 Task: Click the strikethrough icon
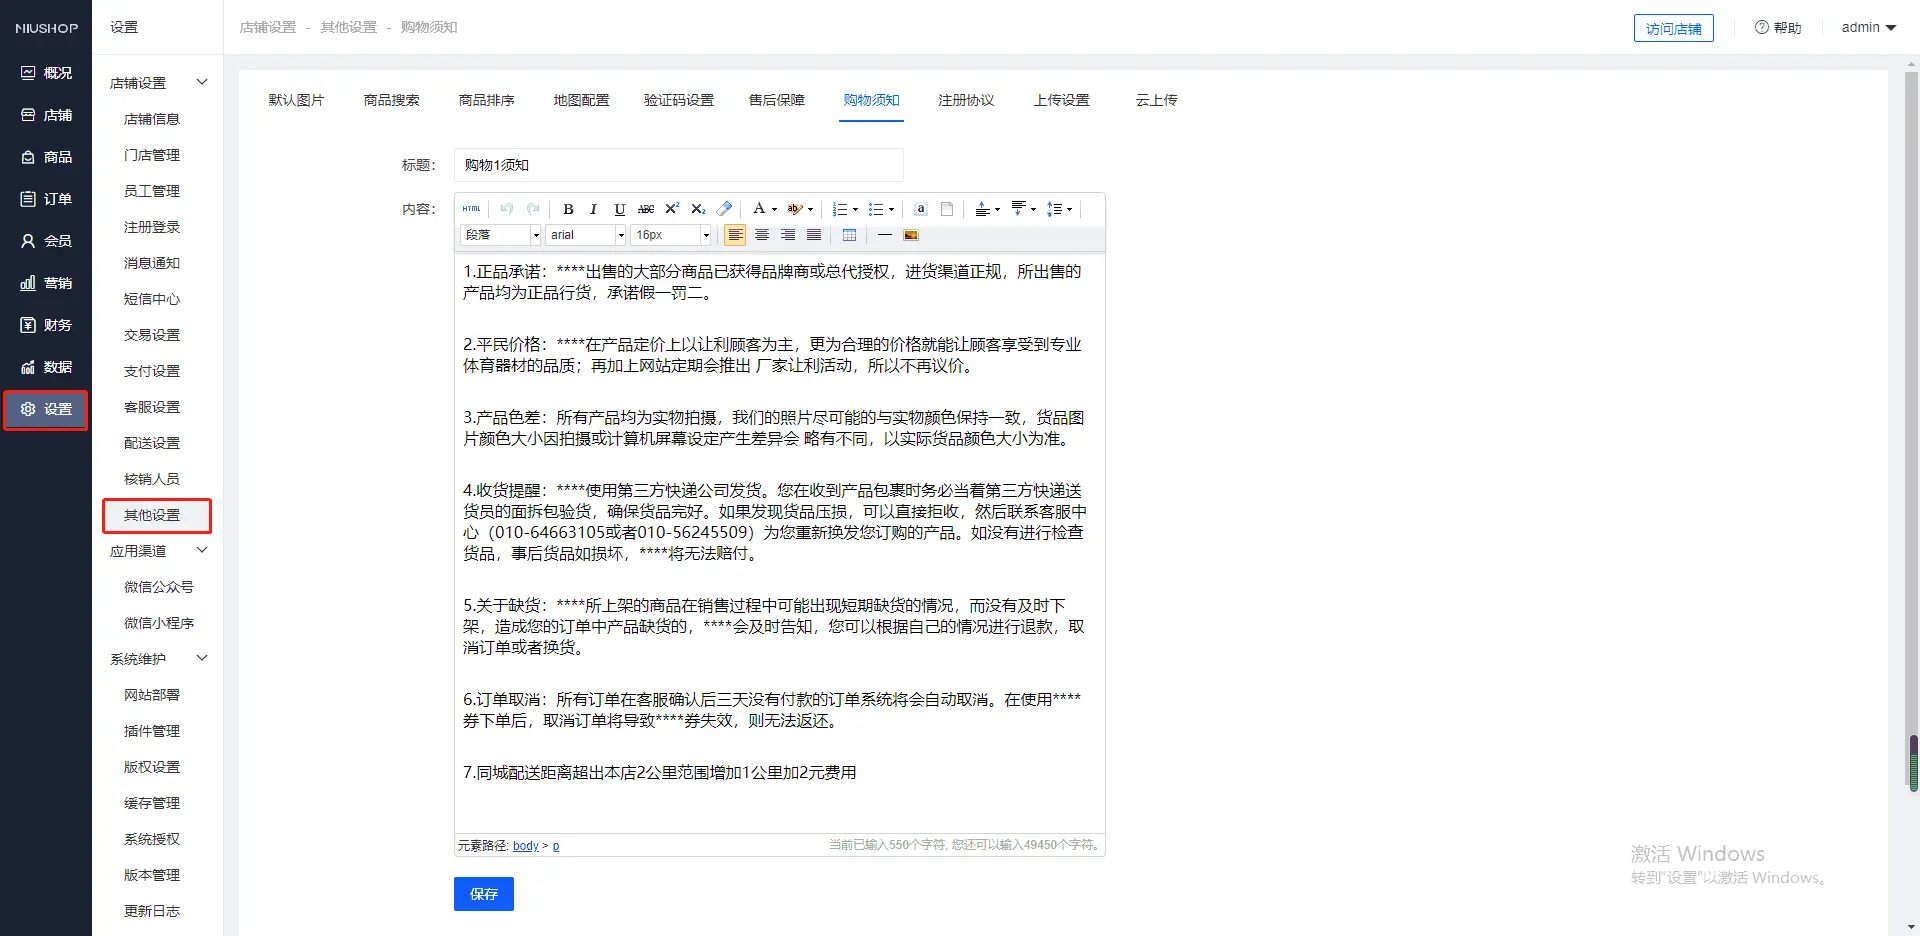click(x=646, y=209)
